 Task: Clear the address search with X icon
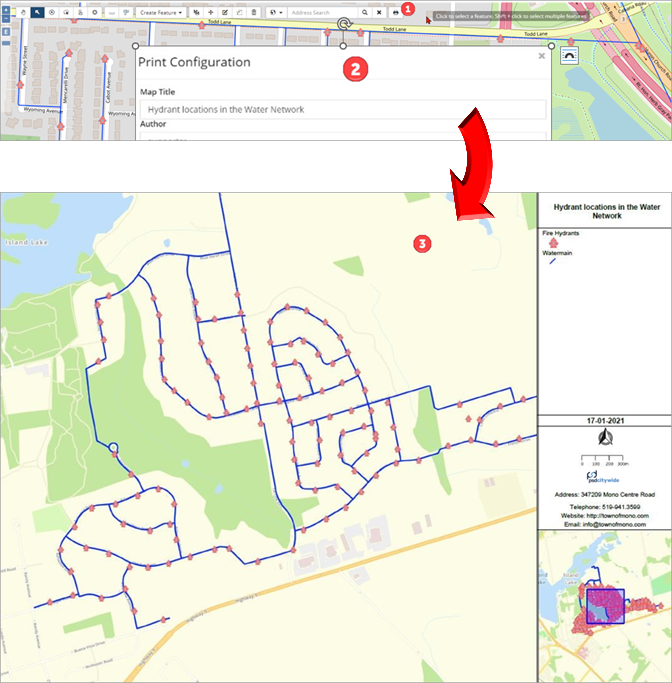(379, 13)
